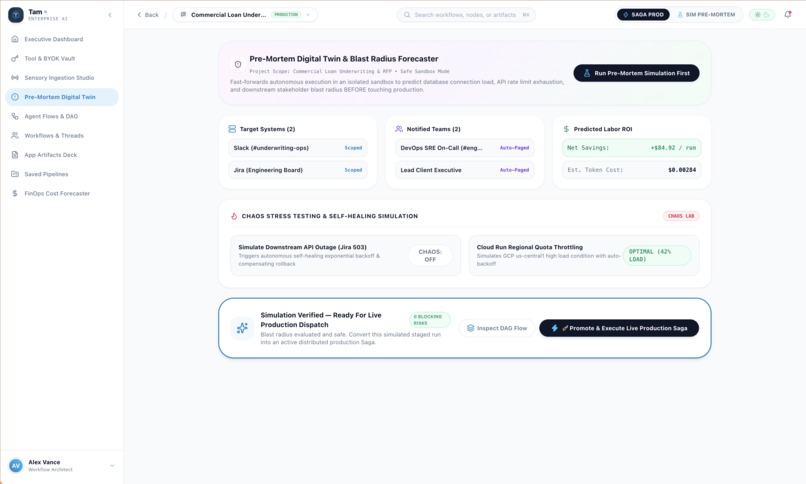Screen dimensions: 806x484
Task: Select the Slack (#underwriting-ops) row
Action: pos(298,148)
